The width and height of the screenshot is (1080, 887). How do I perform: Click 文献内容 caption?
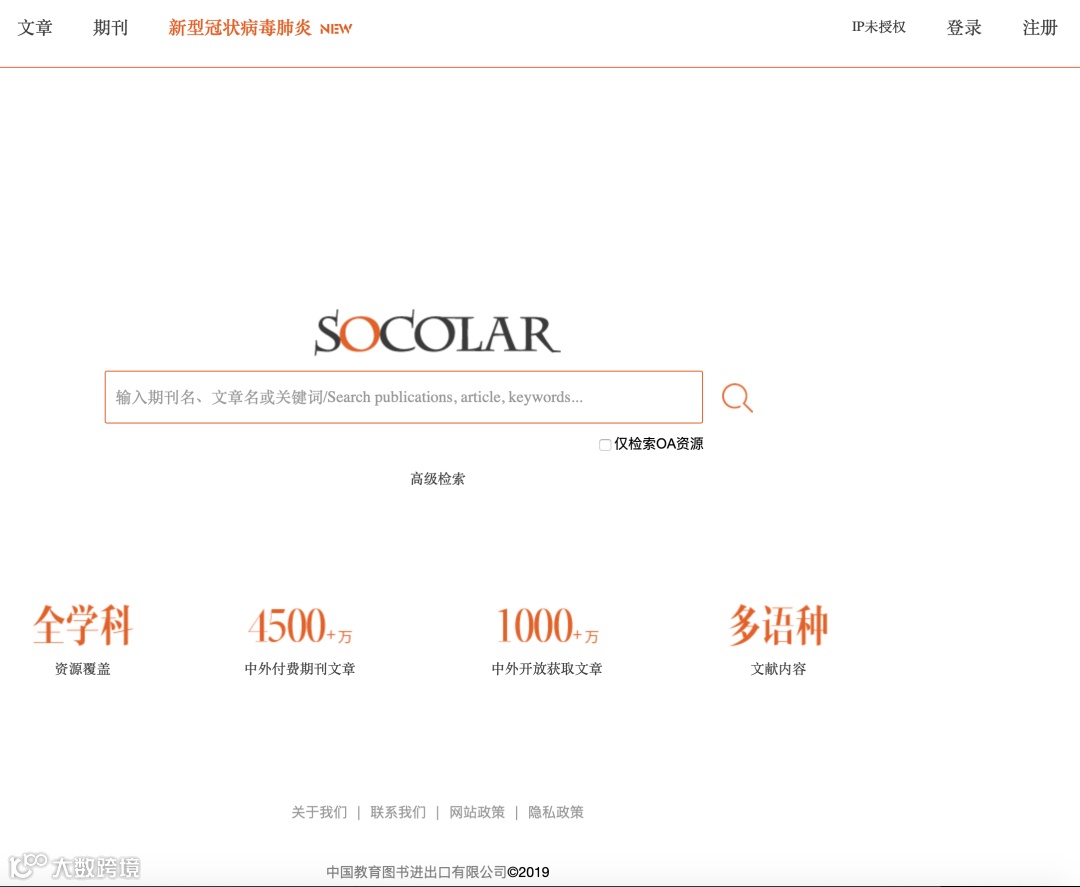point(778,669)
